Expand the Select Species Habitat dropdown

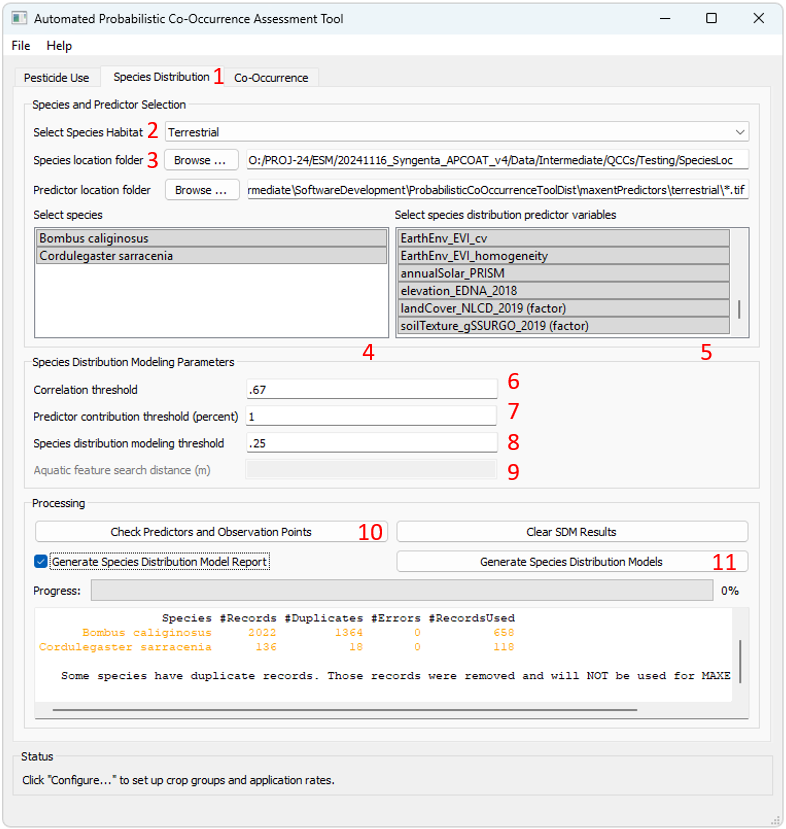457,132
